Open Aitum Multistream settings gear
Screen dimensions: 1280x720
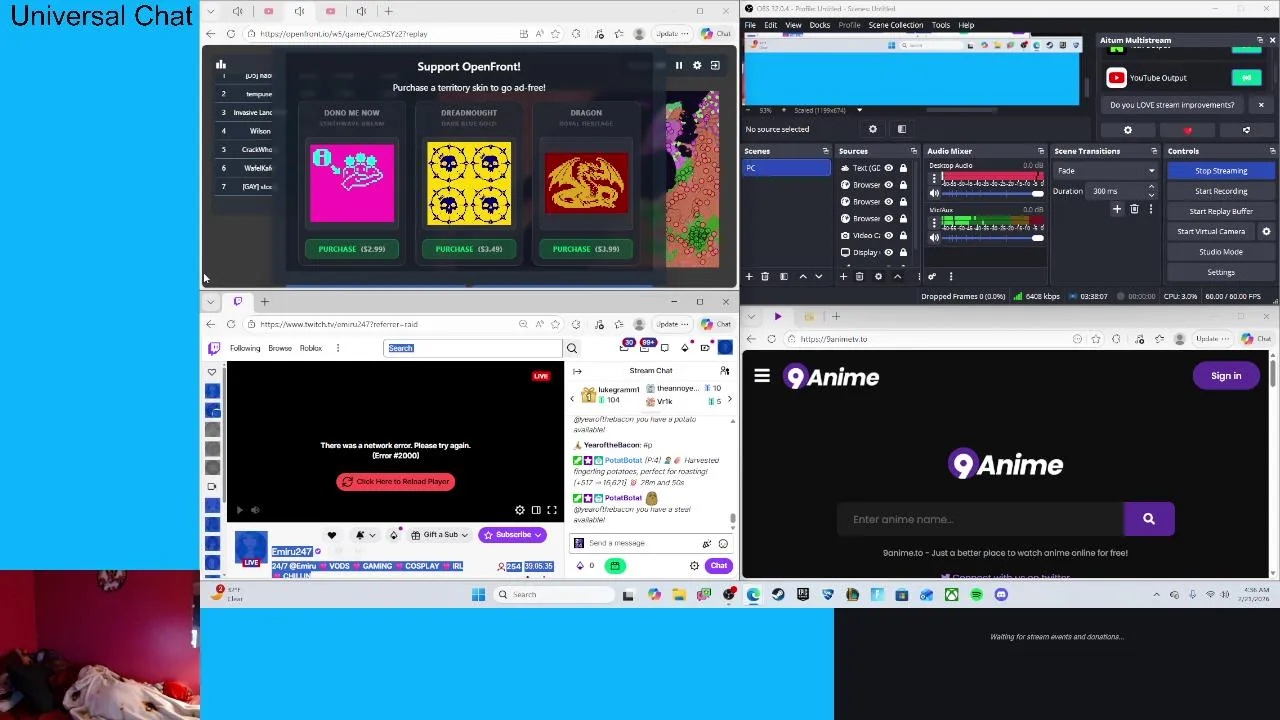pos(1128,130)
